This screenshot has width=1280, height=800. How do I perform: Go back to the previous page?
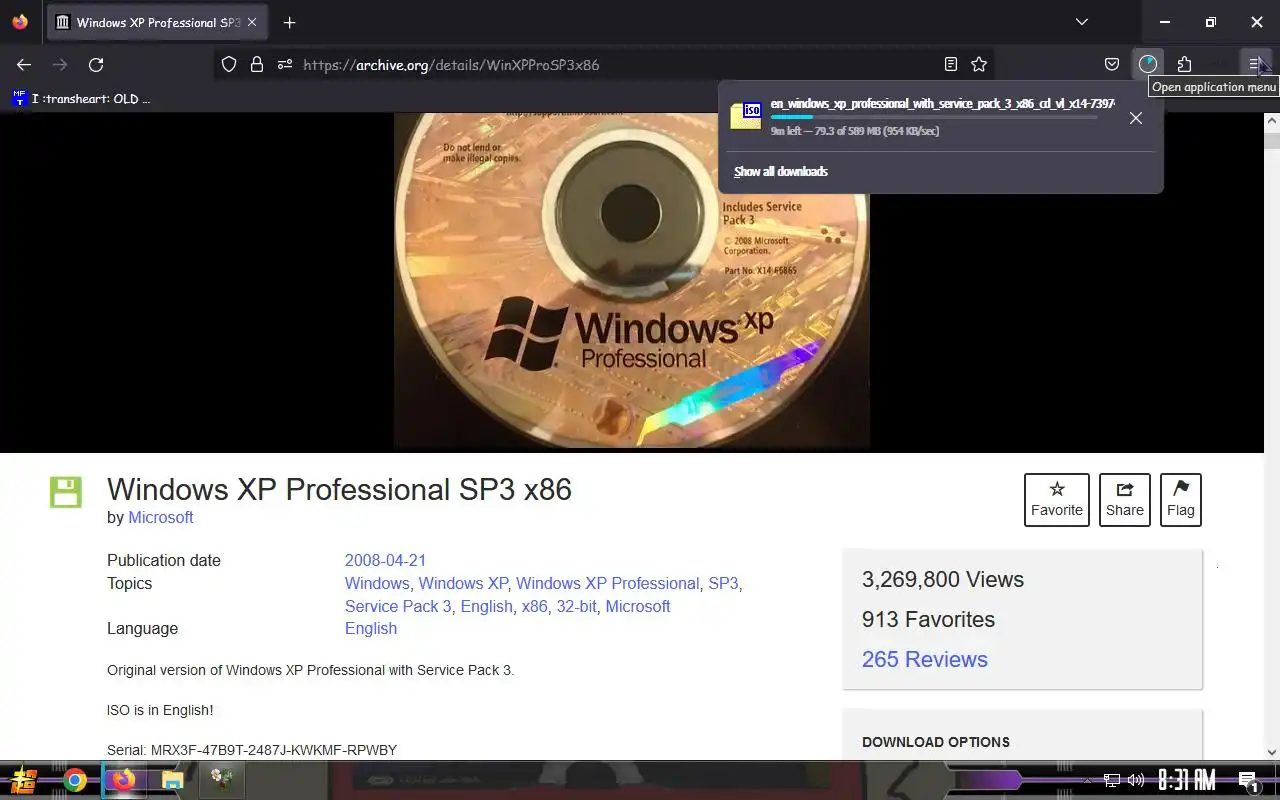point(24,64)
